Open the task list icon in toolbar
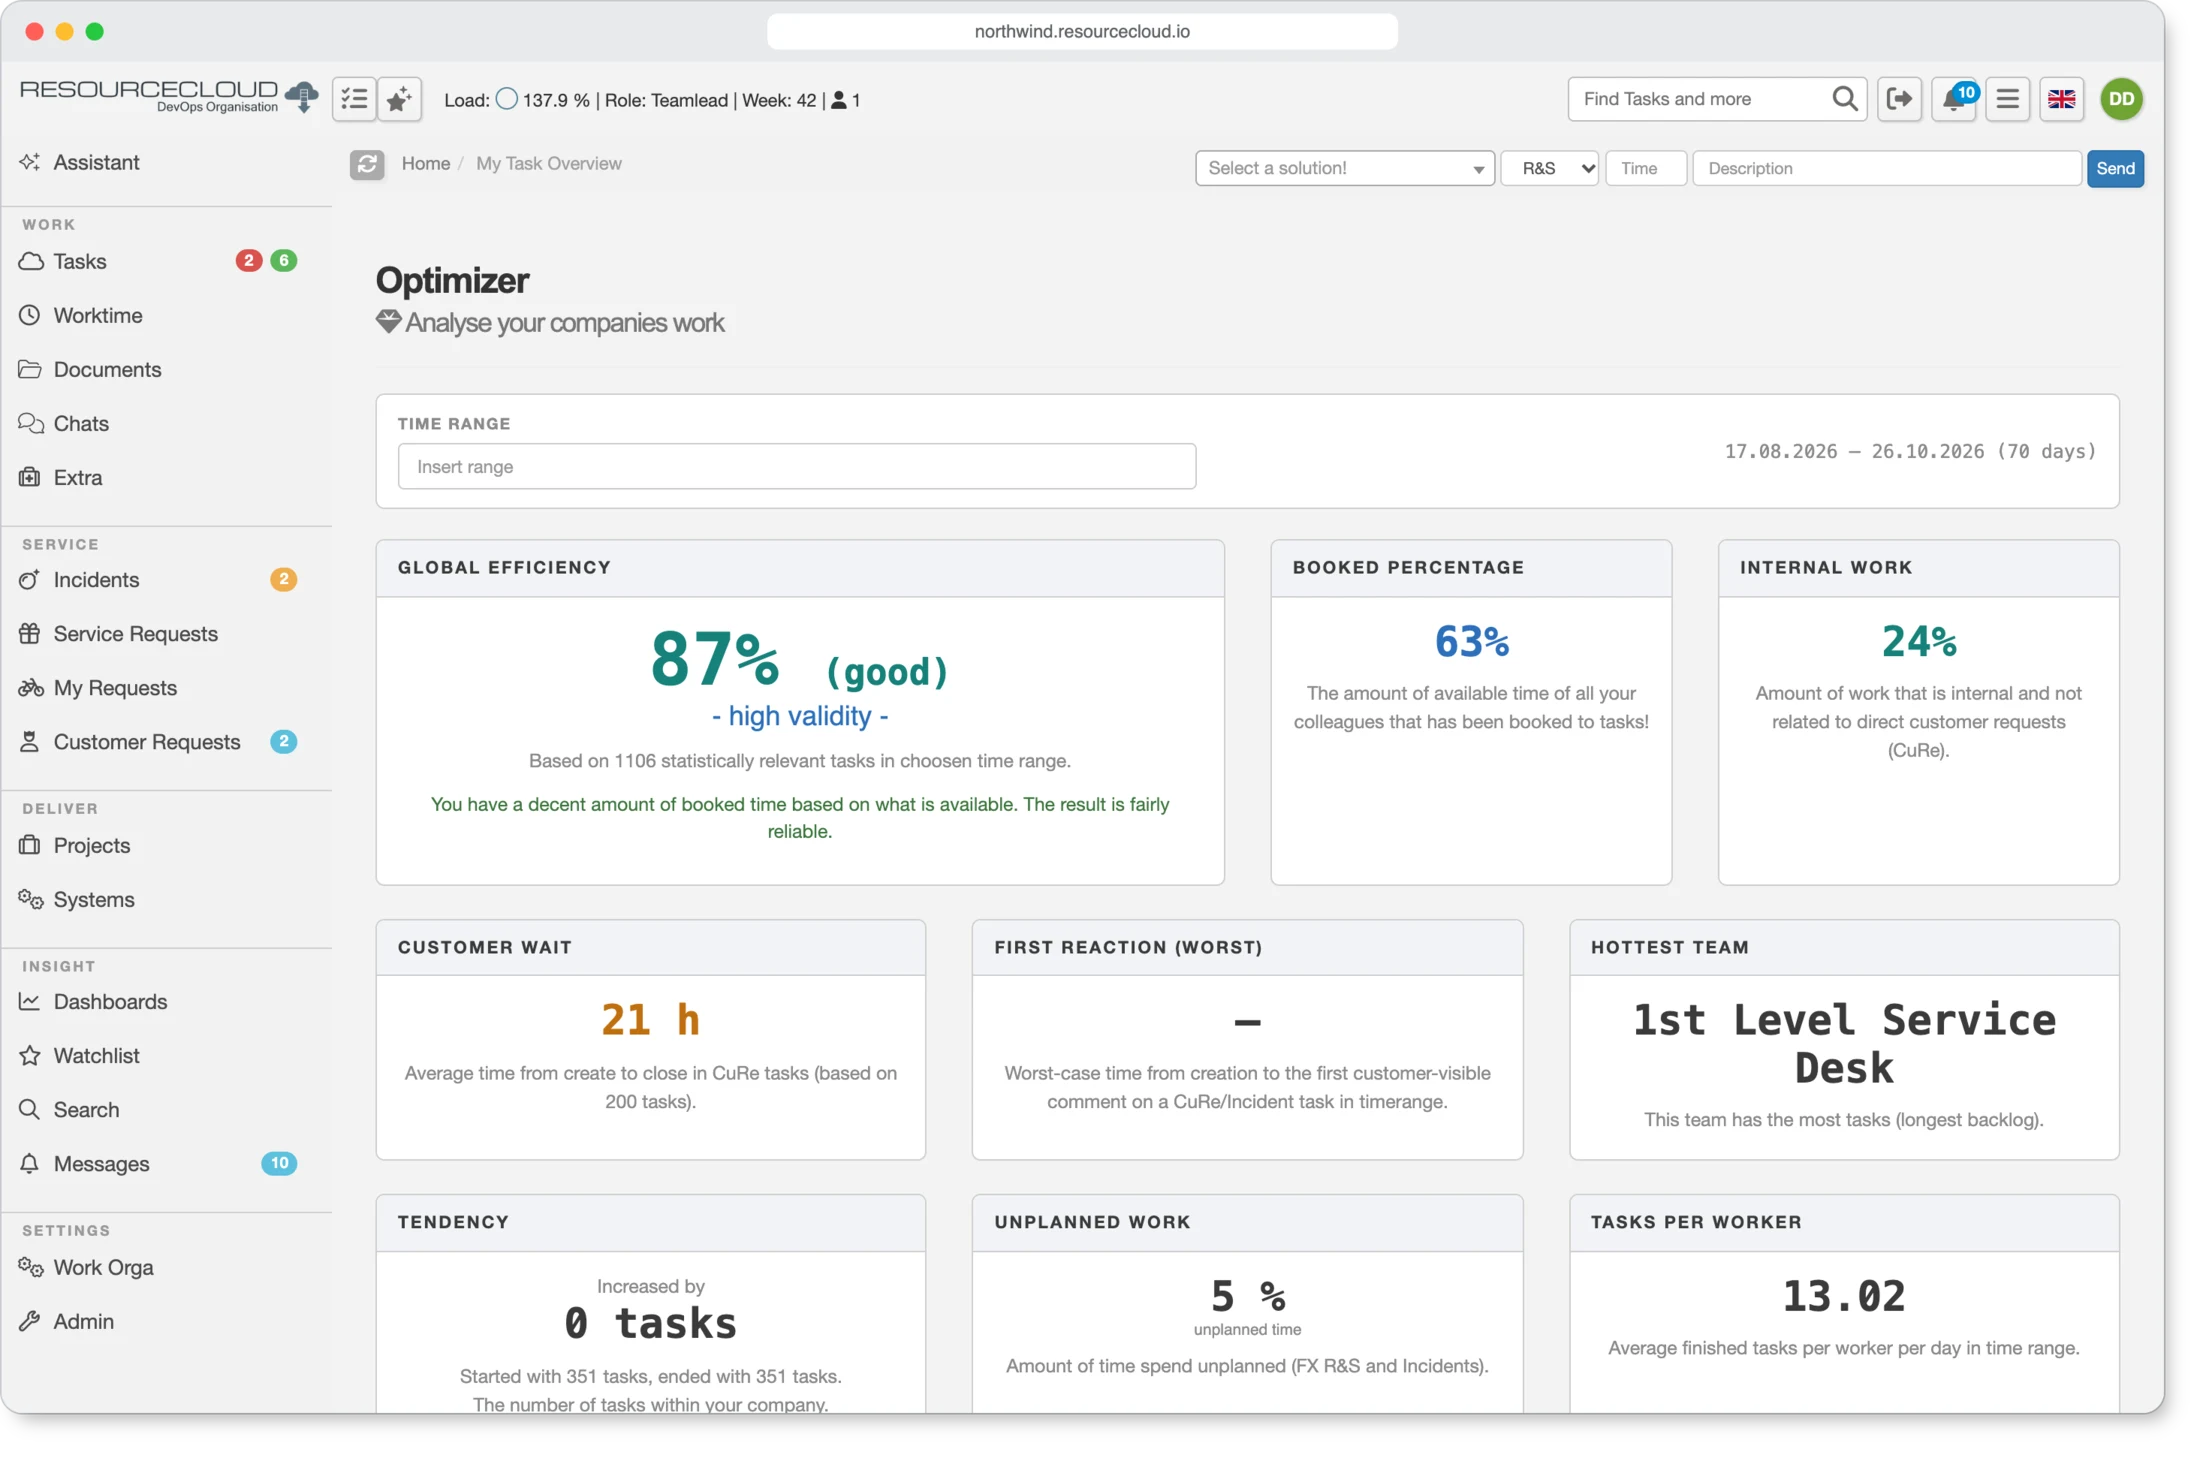 pyautogui.click(x=354, y=99)
